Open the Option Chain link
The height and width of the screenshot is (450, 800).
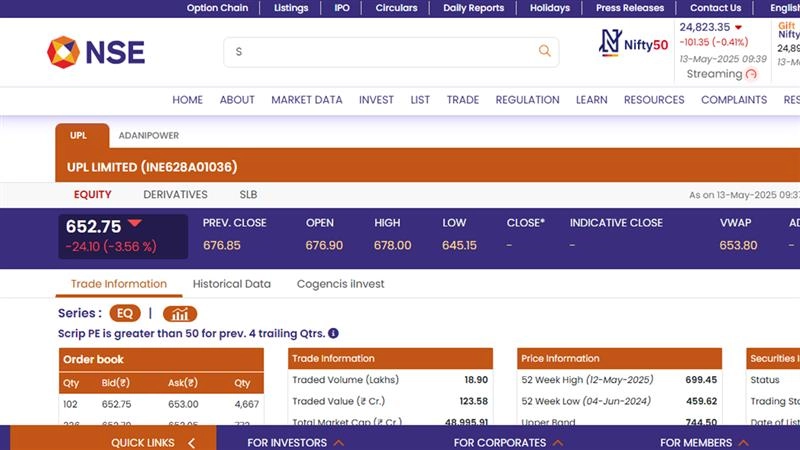tap(217, 8)
